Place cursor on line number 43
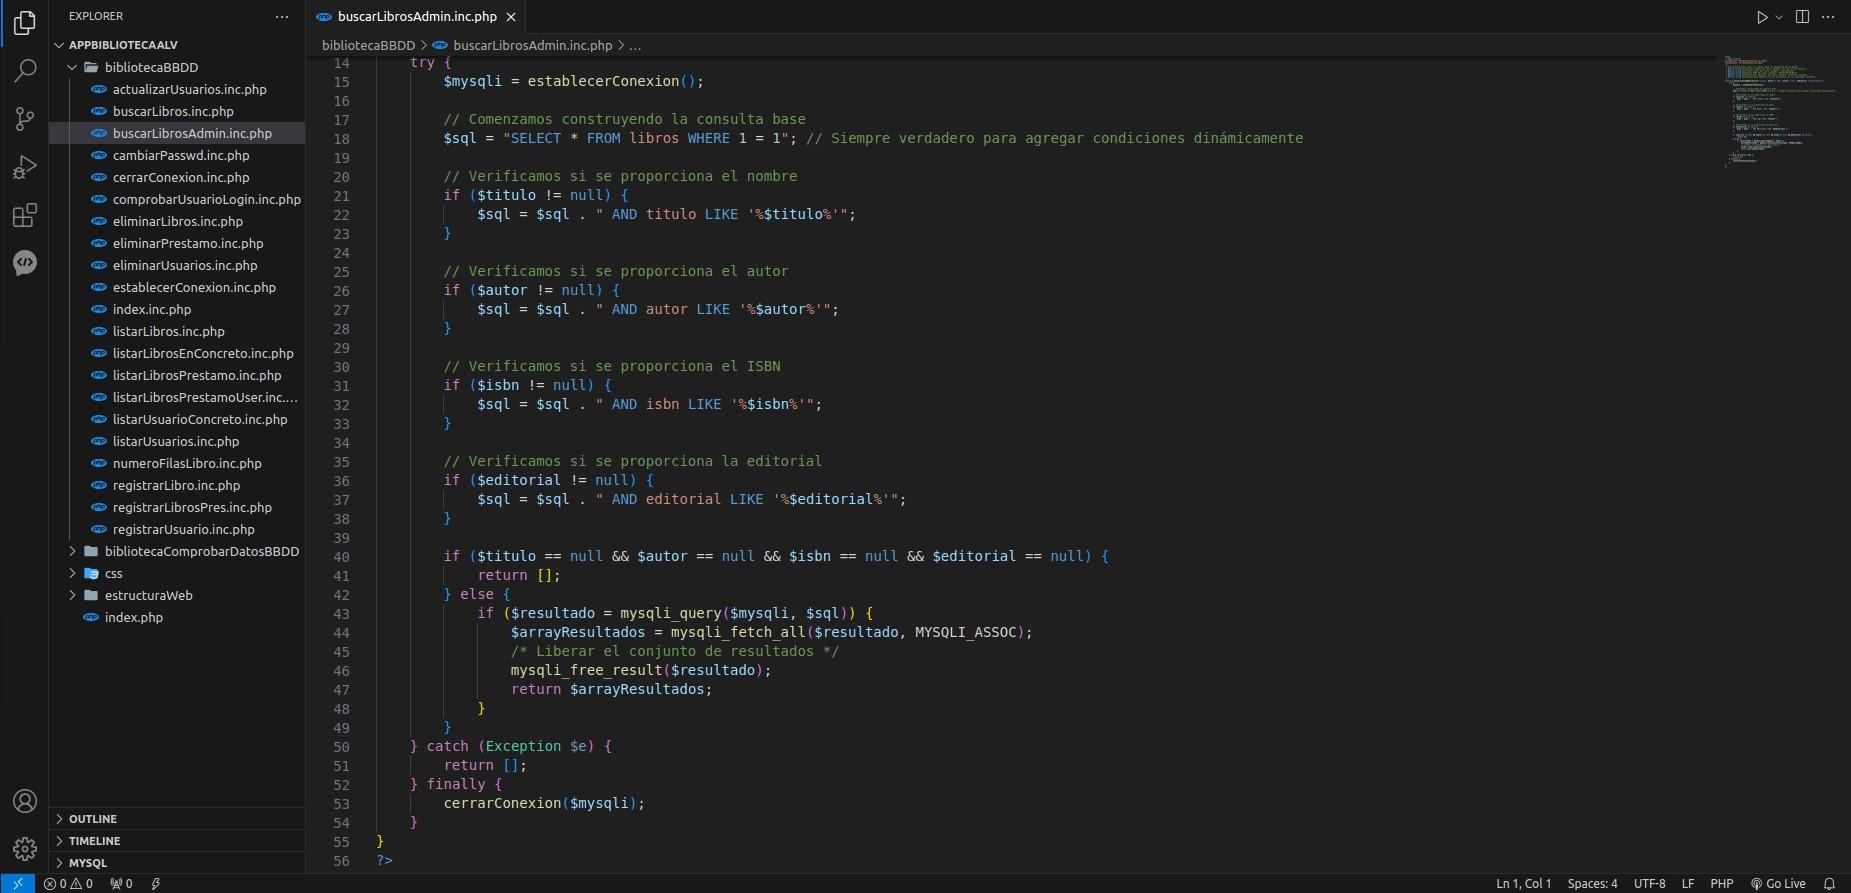 (341, 613)
